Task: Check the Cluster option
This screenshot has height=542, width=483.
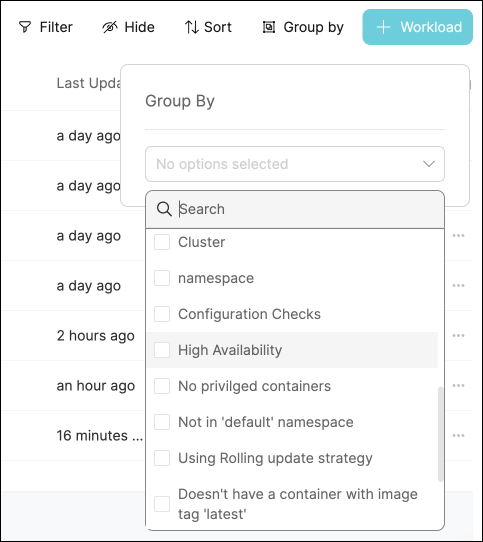Action: [x=162, y=242]
